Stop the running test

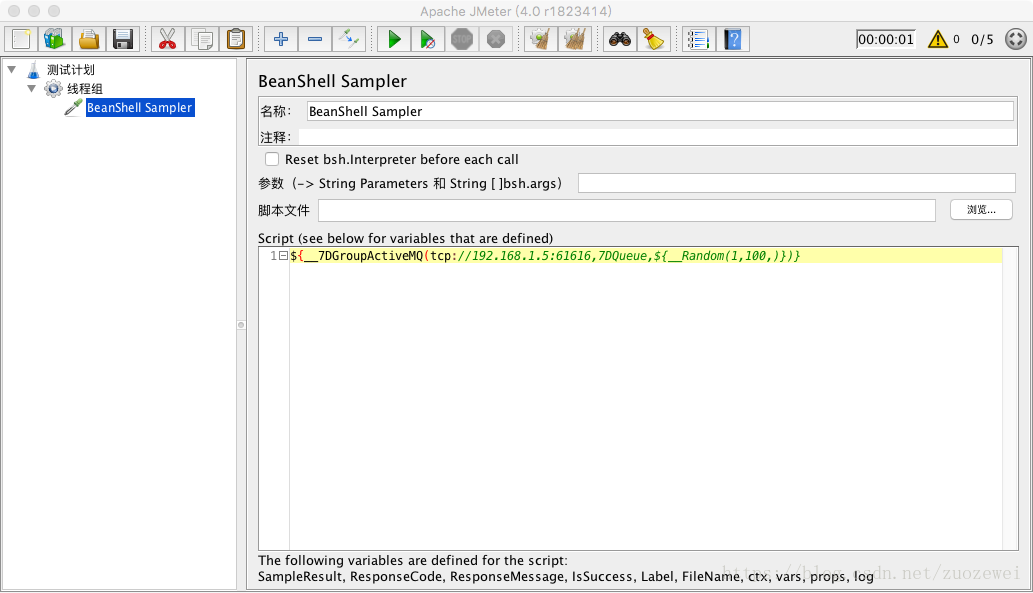click(462, 39)
